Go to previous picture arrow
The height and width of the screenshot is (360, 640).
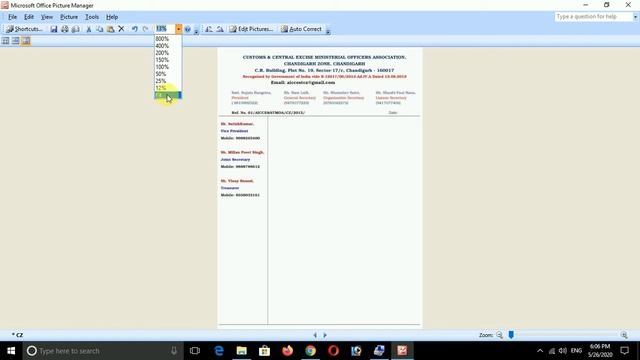click(315, 335)
